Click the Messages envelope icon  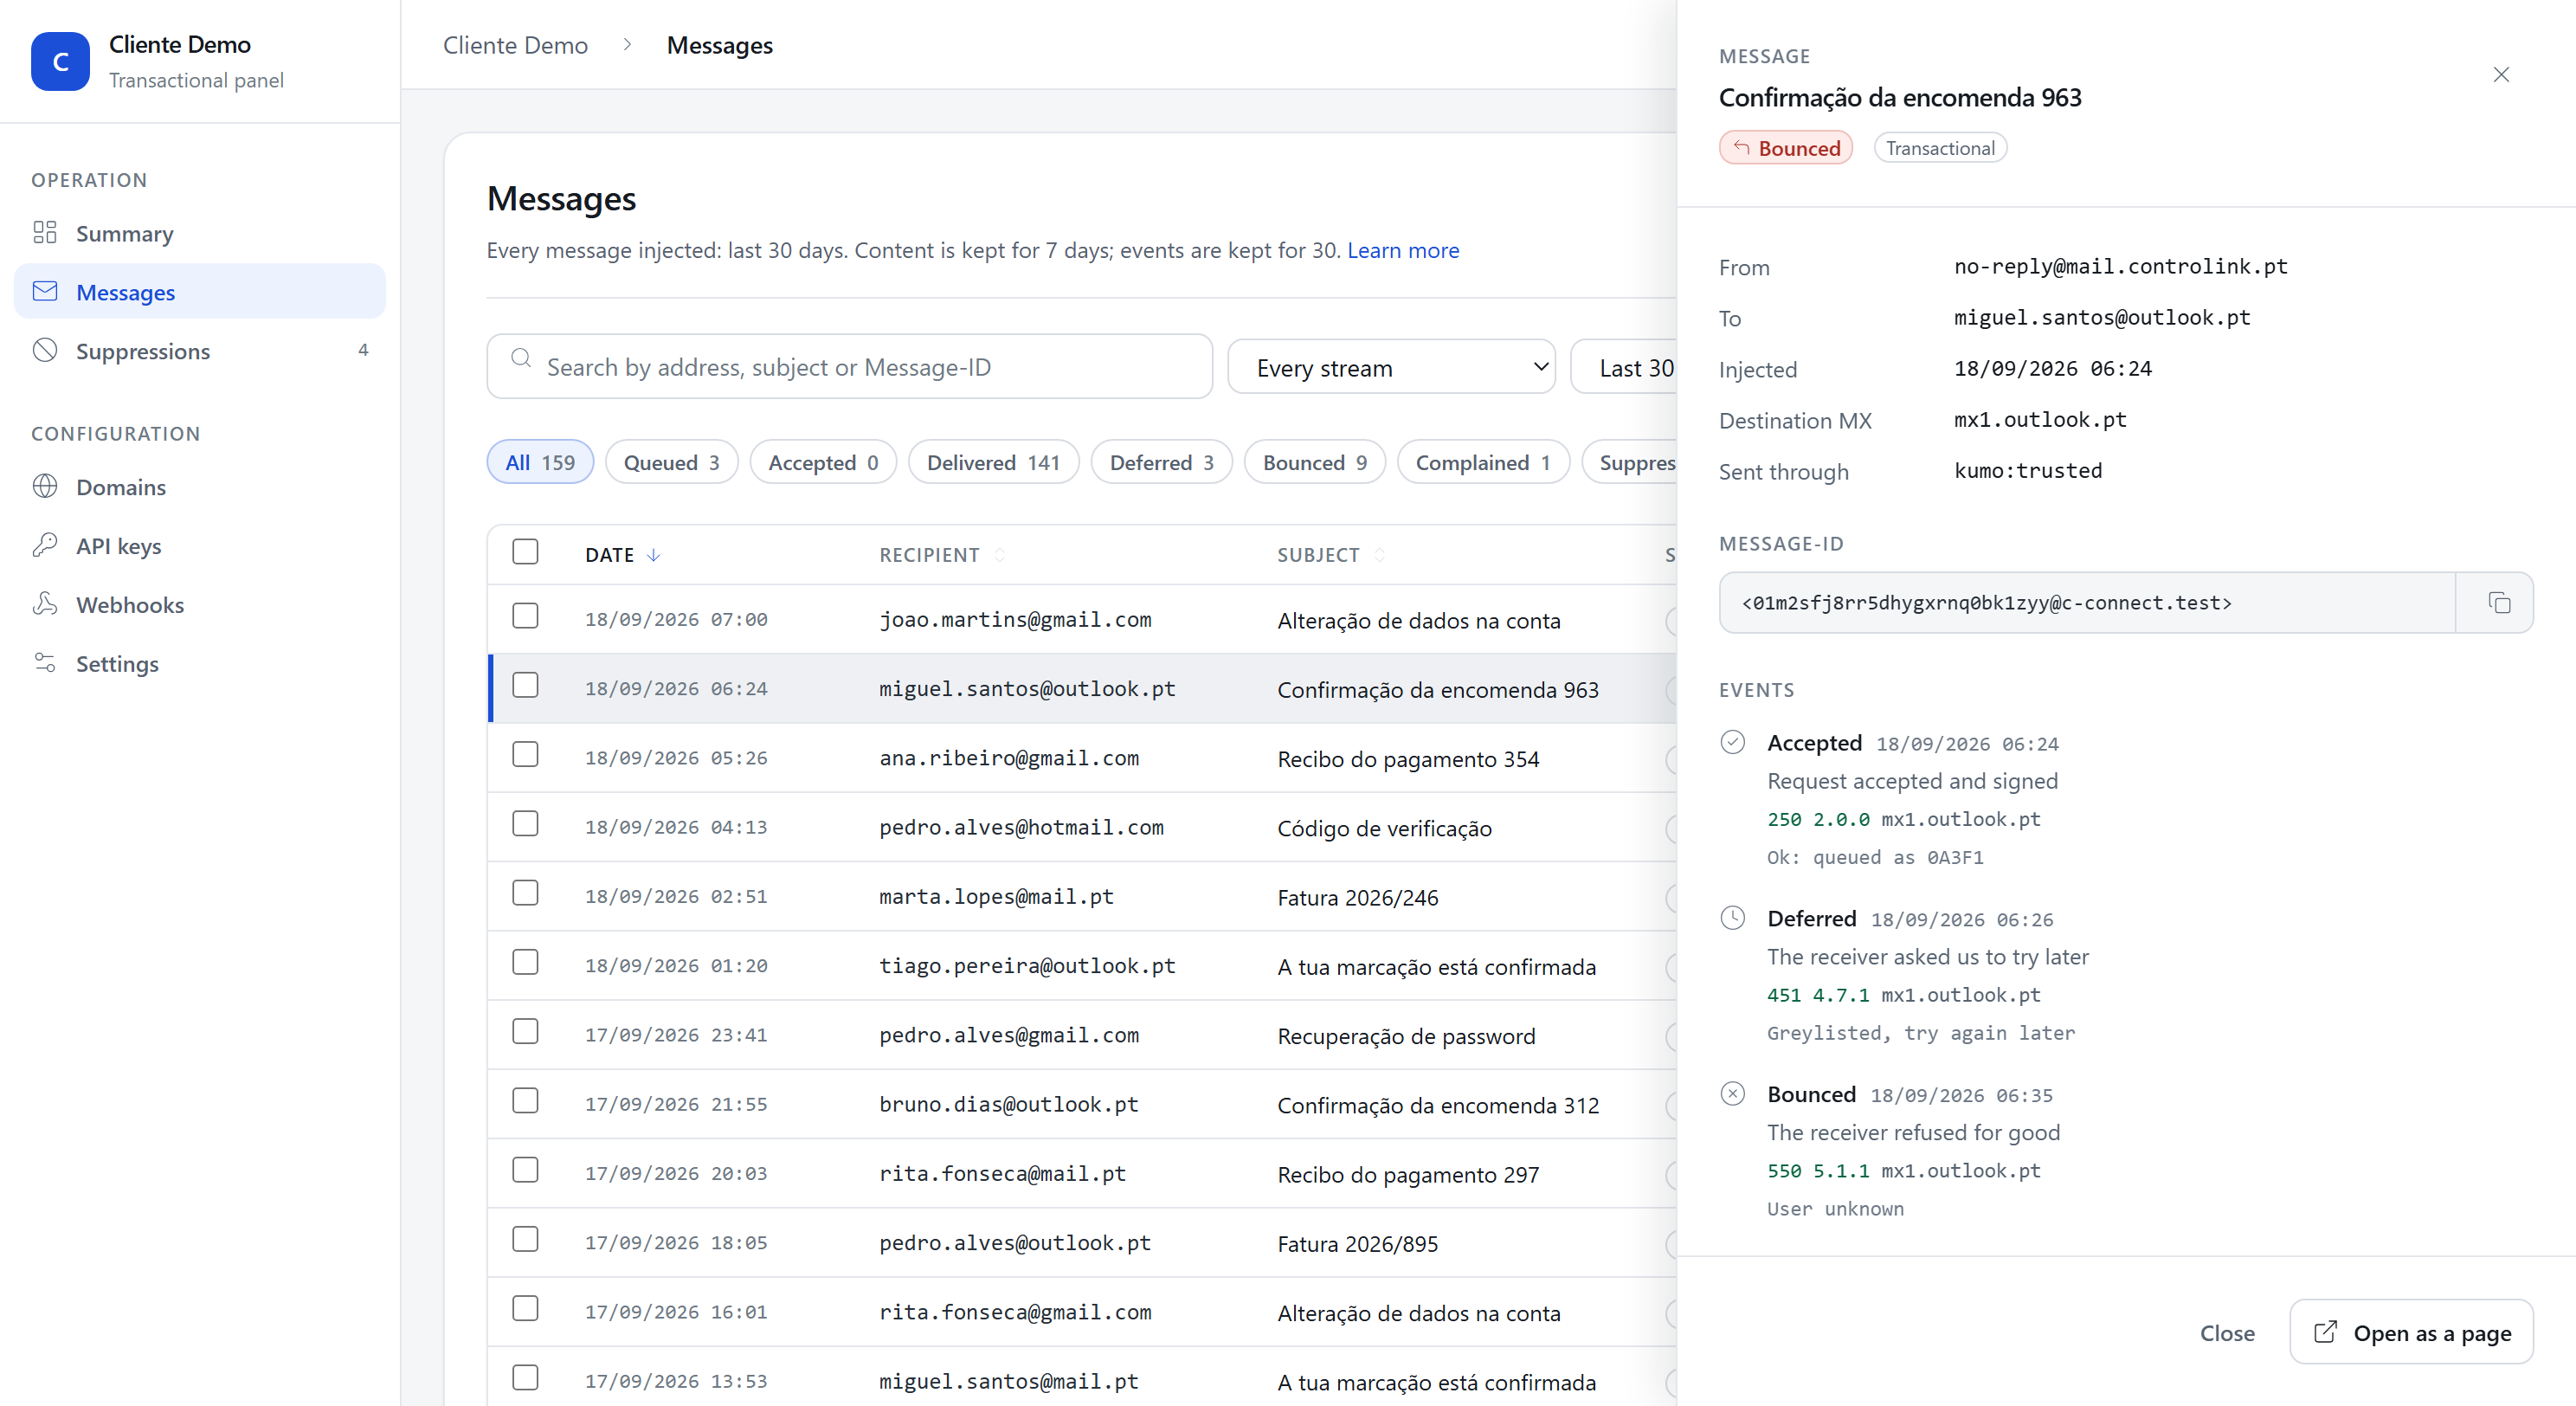click(45, 291)
